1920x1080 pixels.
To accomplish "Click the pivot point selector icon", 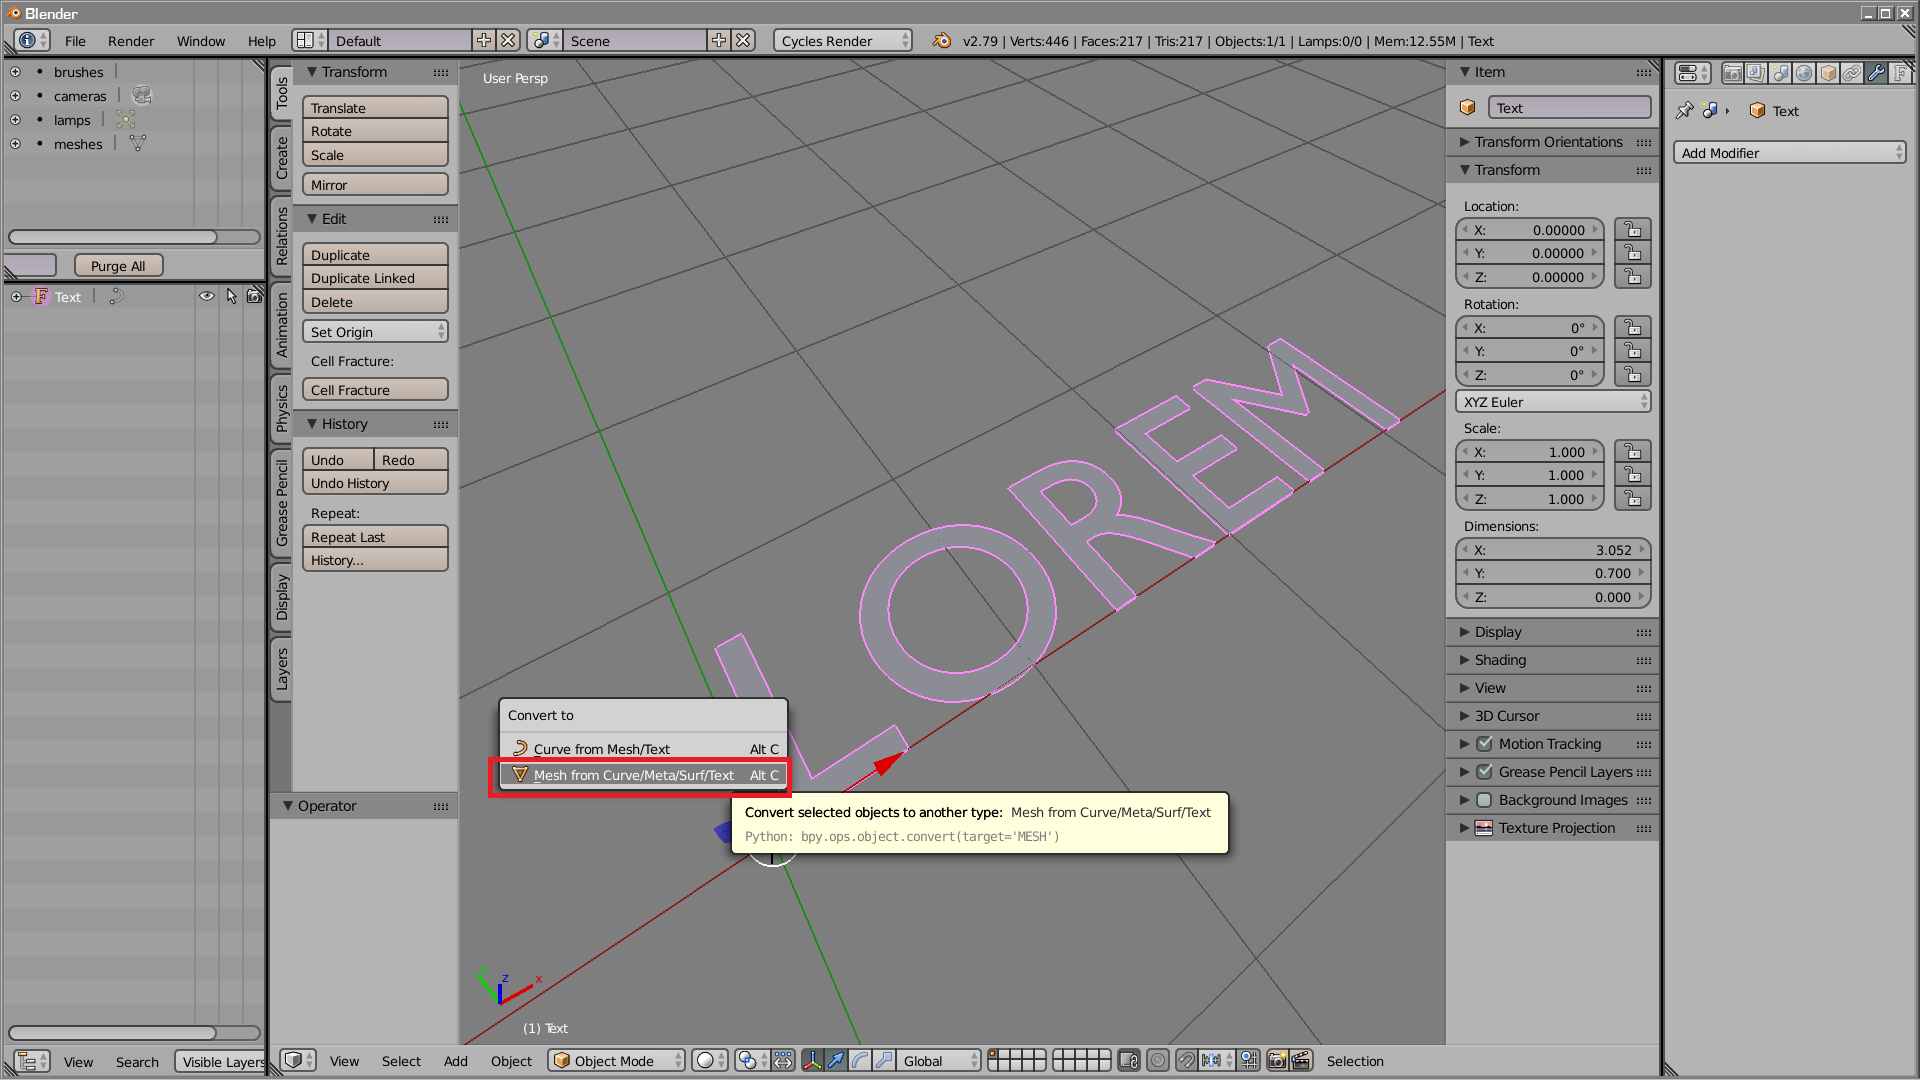I will point(752,1061).
